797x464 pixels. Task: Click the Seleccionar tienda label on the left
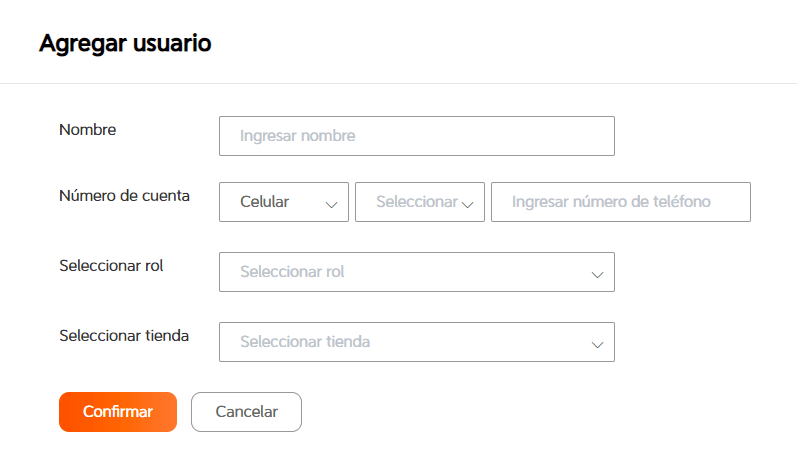(124, 336)
